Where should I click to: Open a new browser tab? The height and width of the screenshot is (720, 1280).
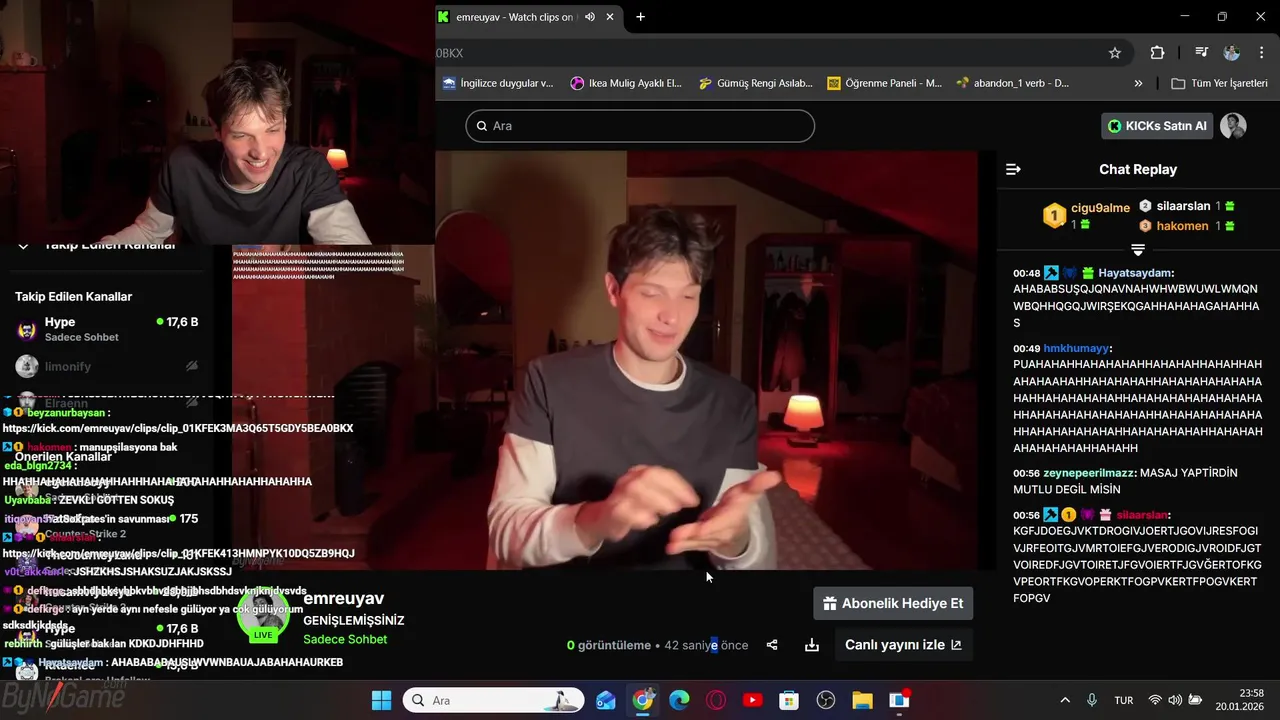point(640,17)
